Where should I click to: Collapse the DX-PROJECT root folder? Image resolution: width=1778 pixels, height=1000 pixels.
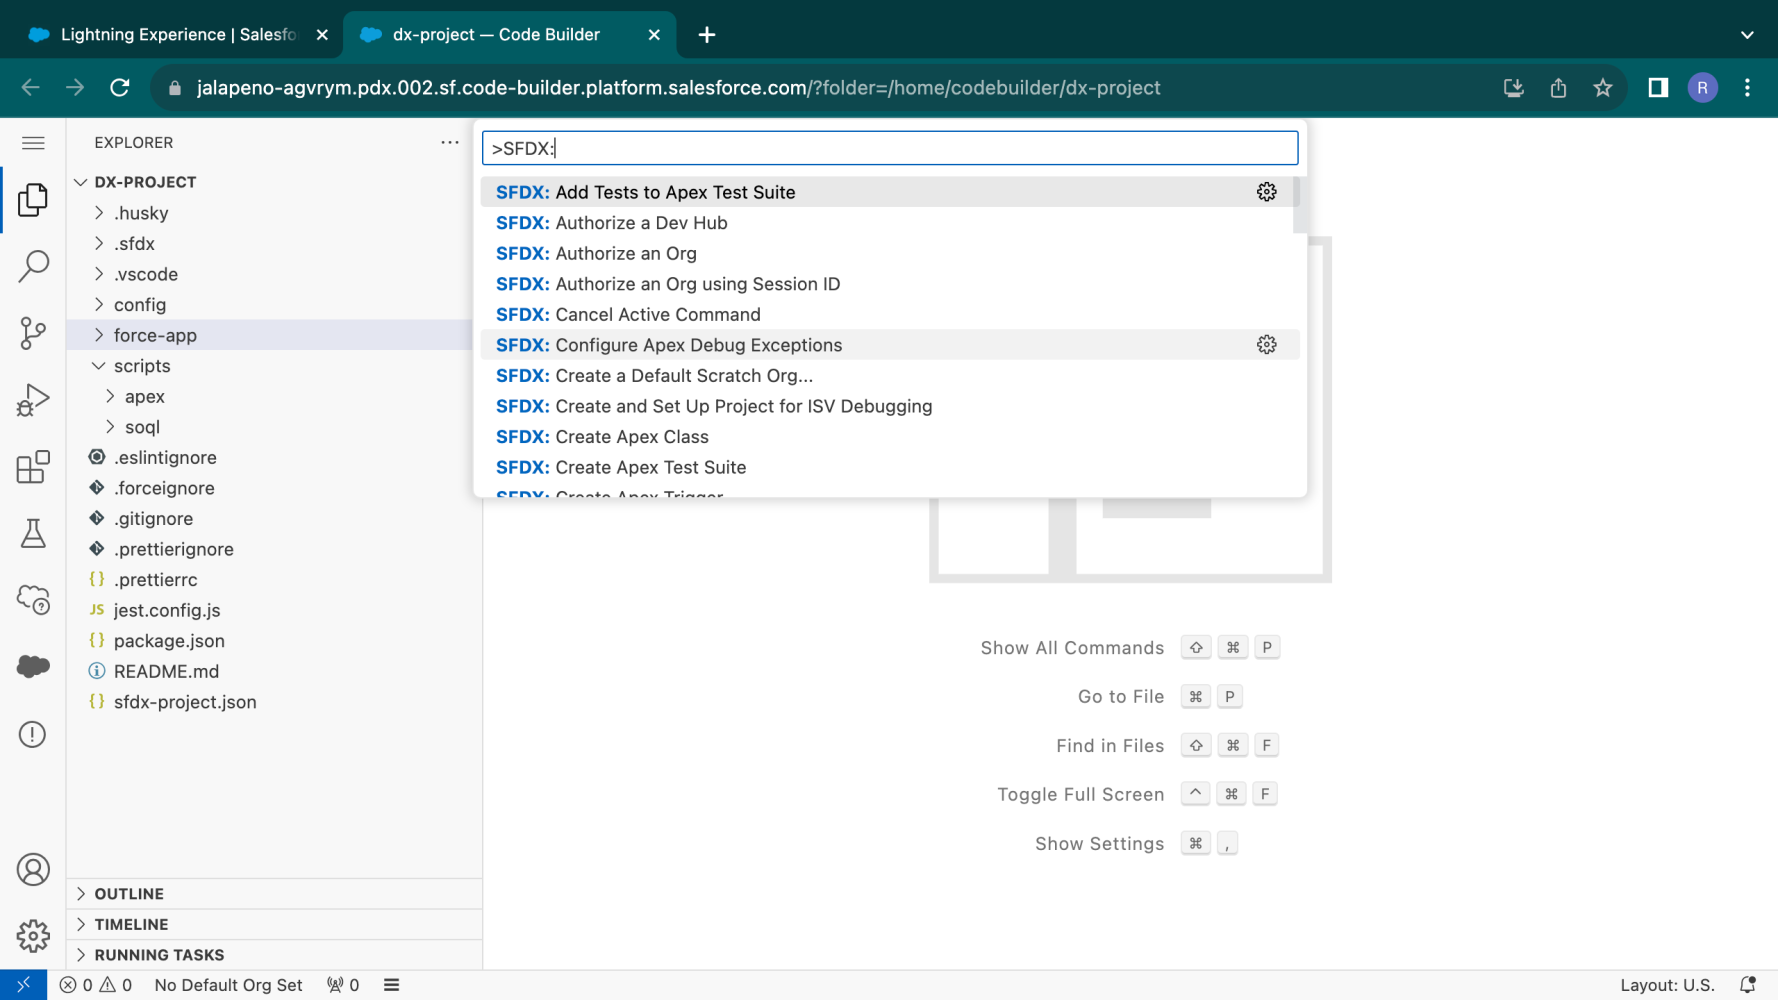coord(81,182)
